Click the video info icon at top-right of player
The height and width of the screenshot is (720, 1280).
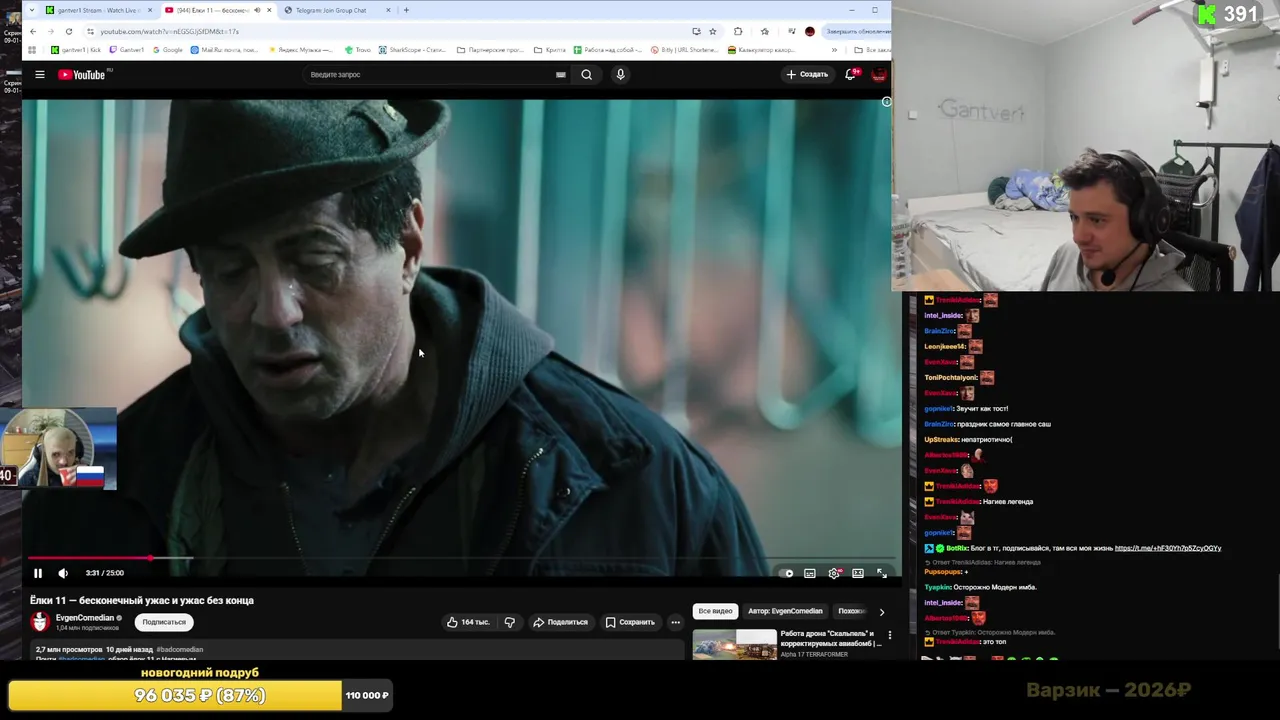click(x=886, y=101)
